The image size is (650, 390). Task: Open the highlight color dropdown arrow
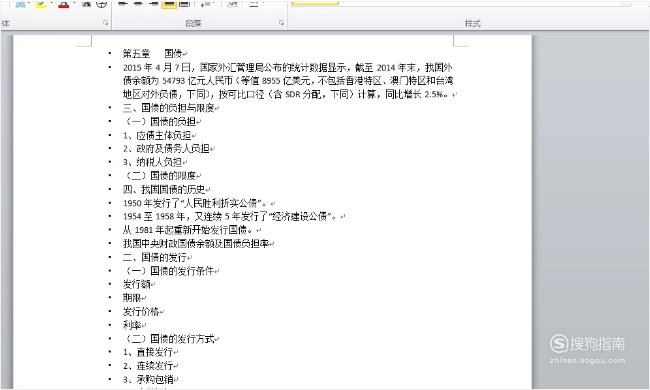(x=51, y=3)
